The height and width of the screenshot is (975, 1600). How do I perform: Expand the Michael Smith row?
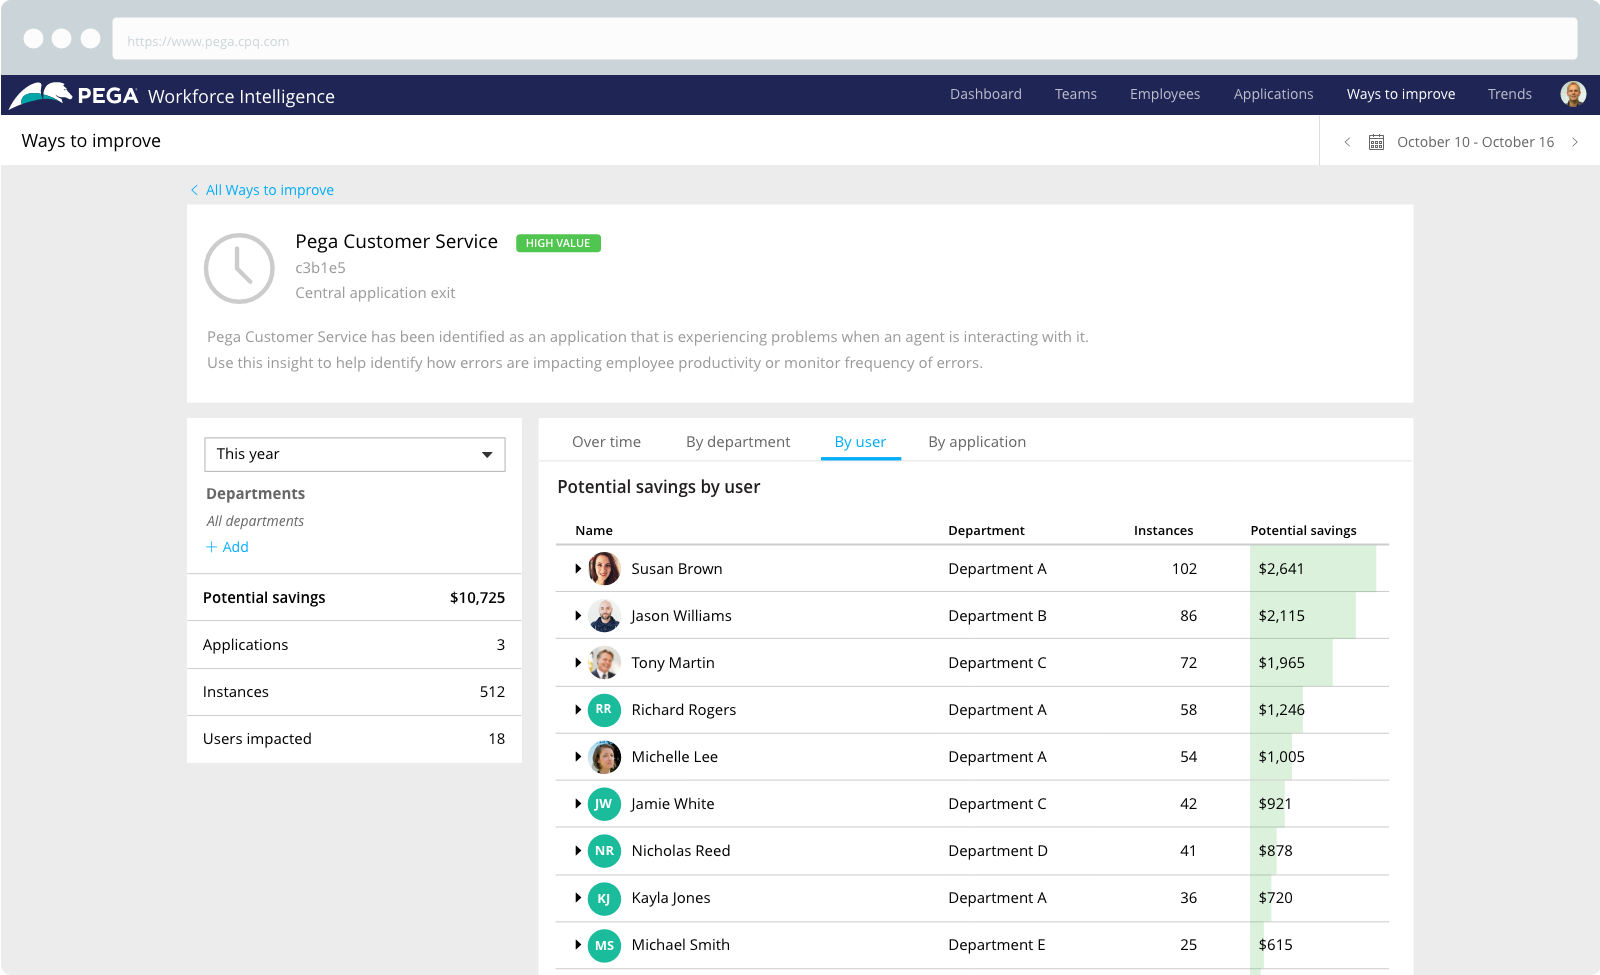coord(578,944)
